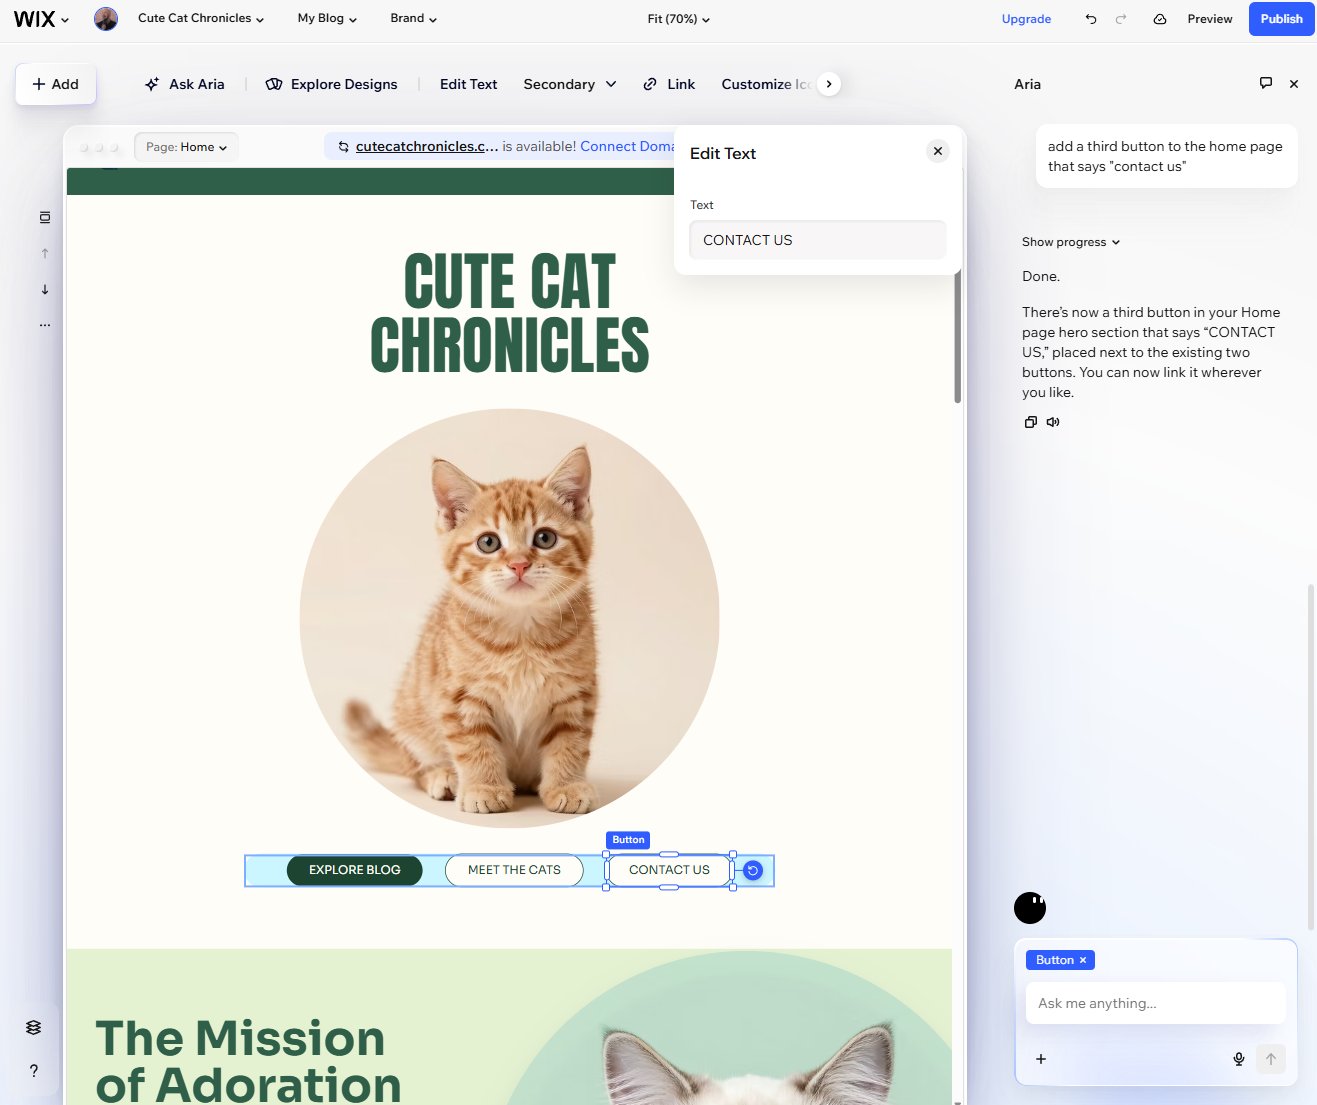Click inside the CONTACT US text field
This screenshot has width=1317, height=1105.
(x=817, y=240)
